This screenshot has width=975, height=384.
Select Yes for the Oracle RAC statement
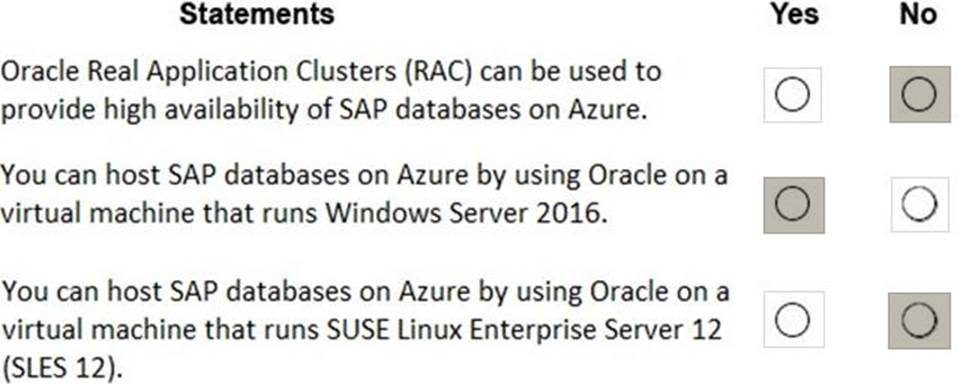pos(793,95)
